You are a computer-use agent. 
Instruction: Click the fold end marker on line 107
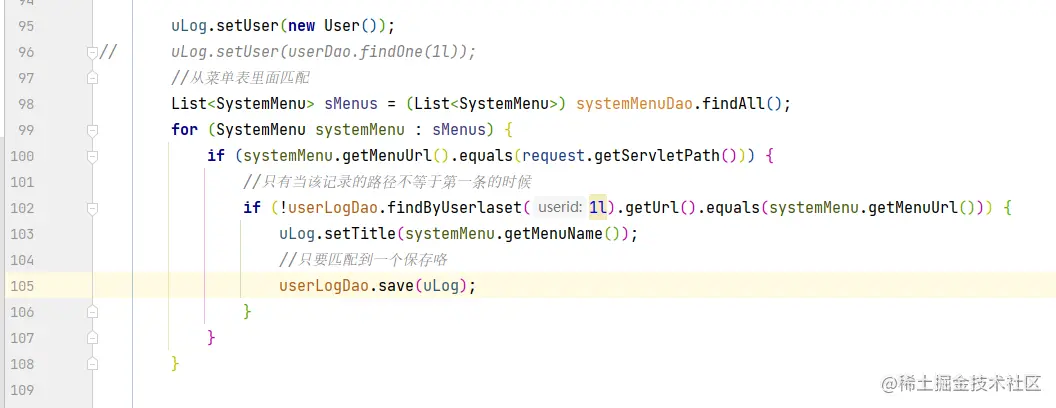[93, 338]
